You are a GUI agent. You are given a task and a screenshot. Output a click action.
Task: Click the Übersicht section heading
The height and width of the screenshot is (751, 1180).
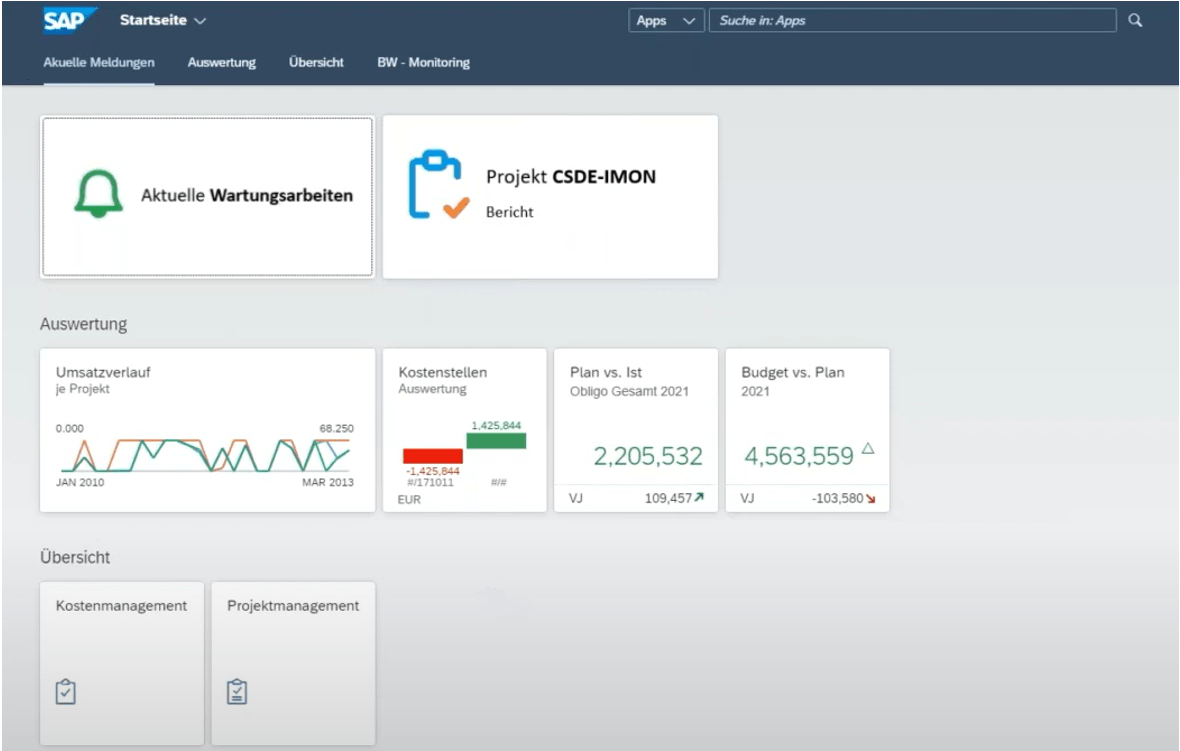(x=75, y=558)
